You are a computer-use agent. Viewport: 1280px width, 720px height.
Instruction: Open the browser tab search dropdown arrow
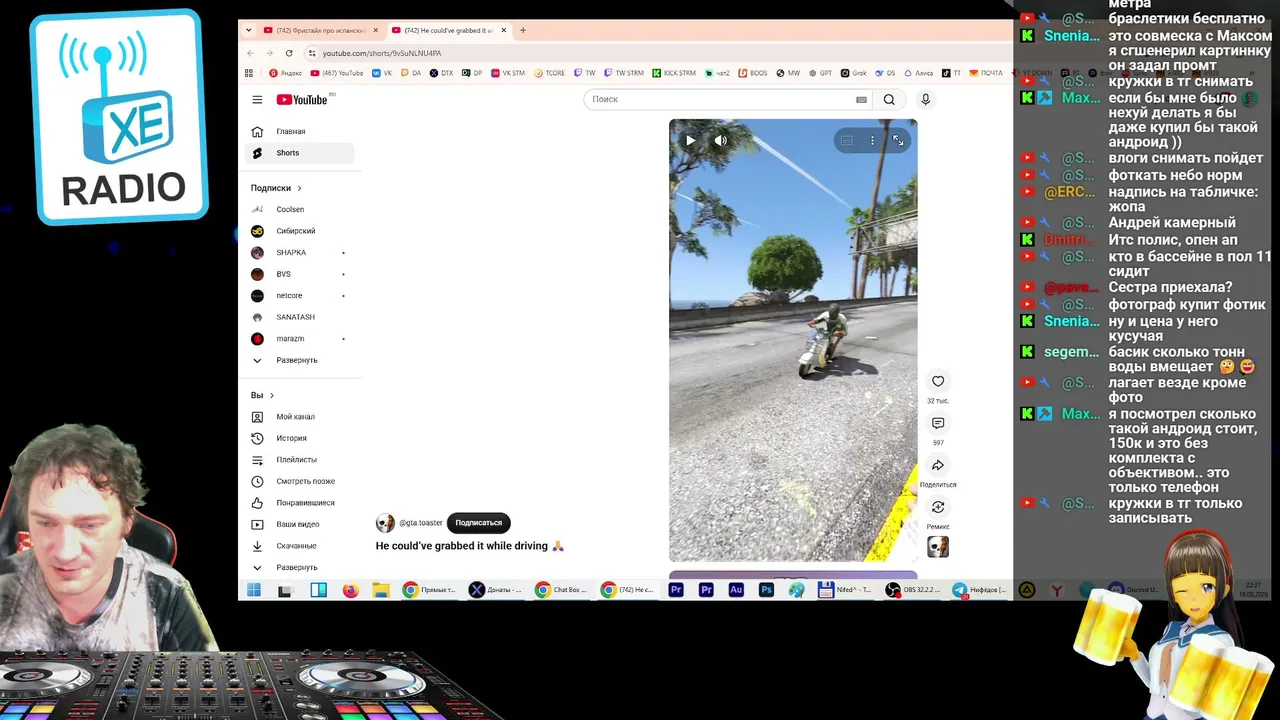248,30
